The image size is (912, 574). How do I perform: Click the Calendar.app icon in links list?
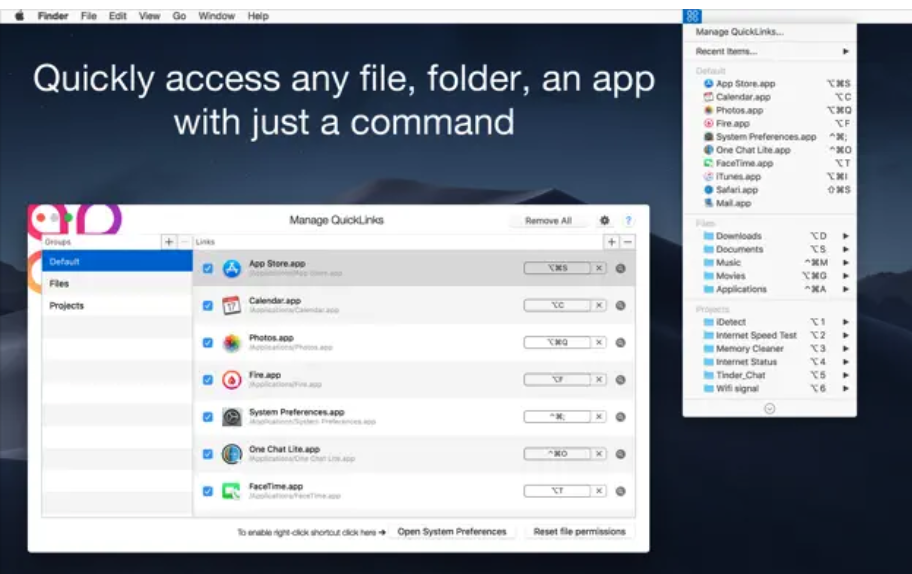click(231, 305)
